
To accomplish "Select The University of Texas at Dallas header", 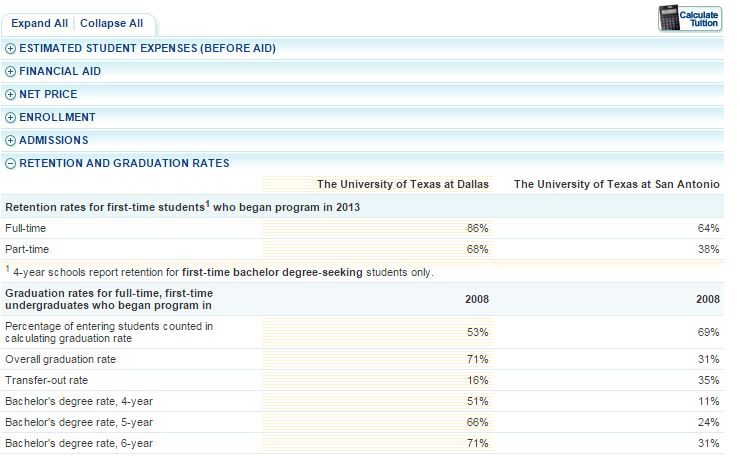I will [x=403, y=184].
